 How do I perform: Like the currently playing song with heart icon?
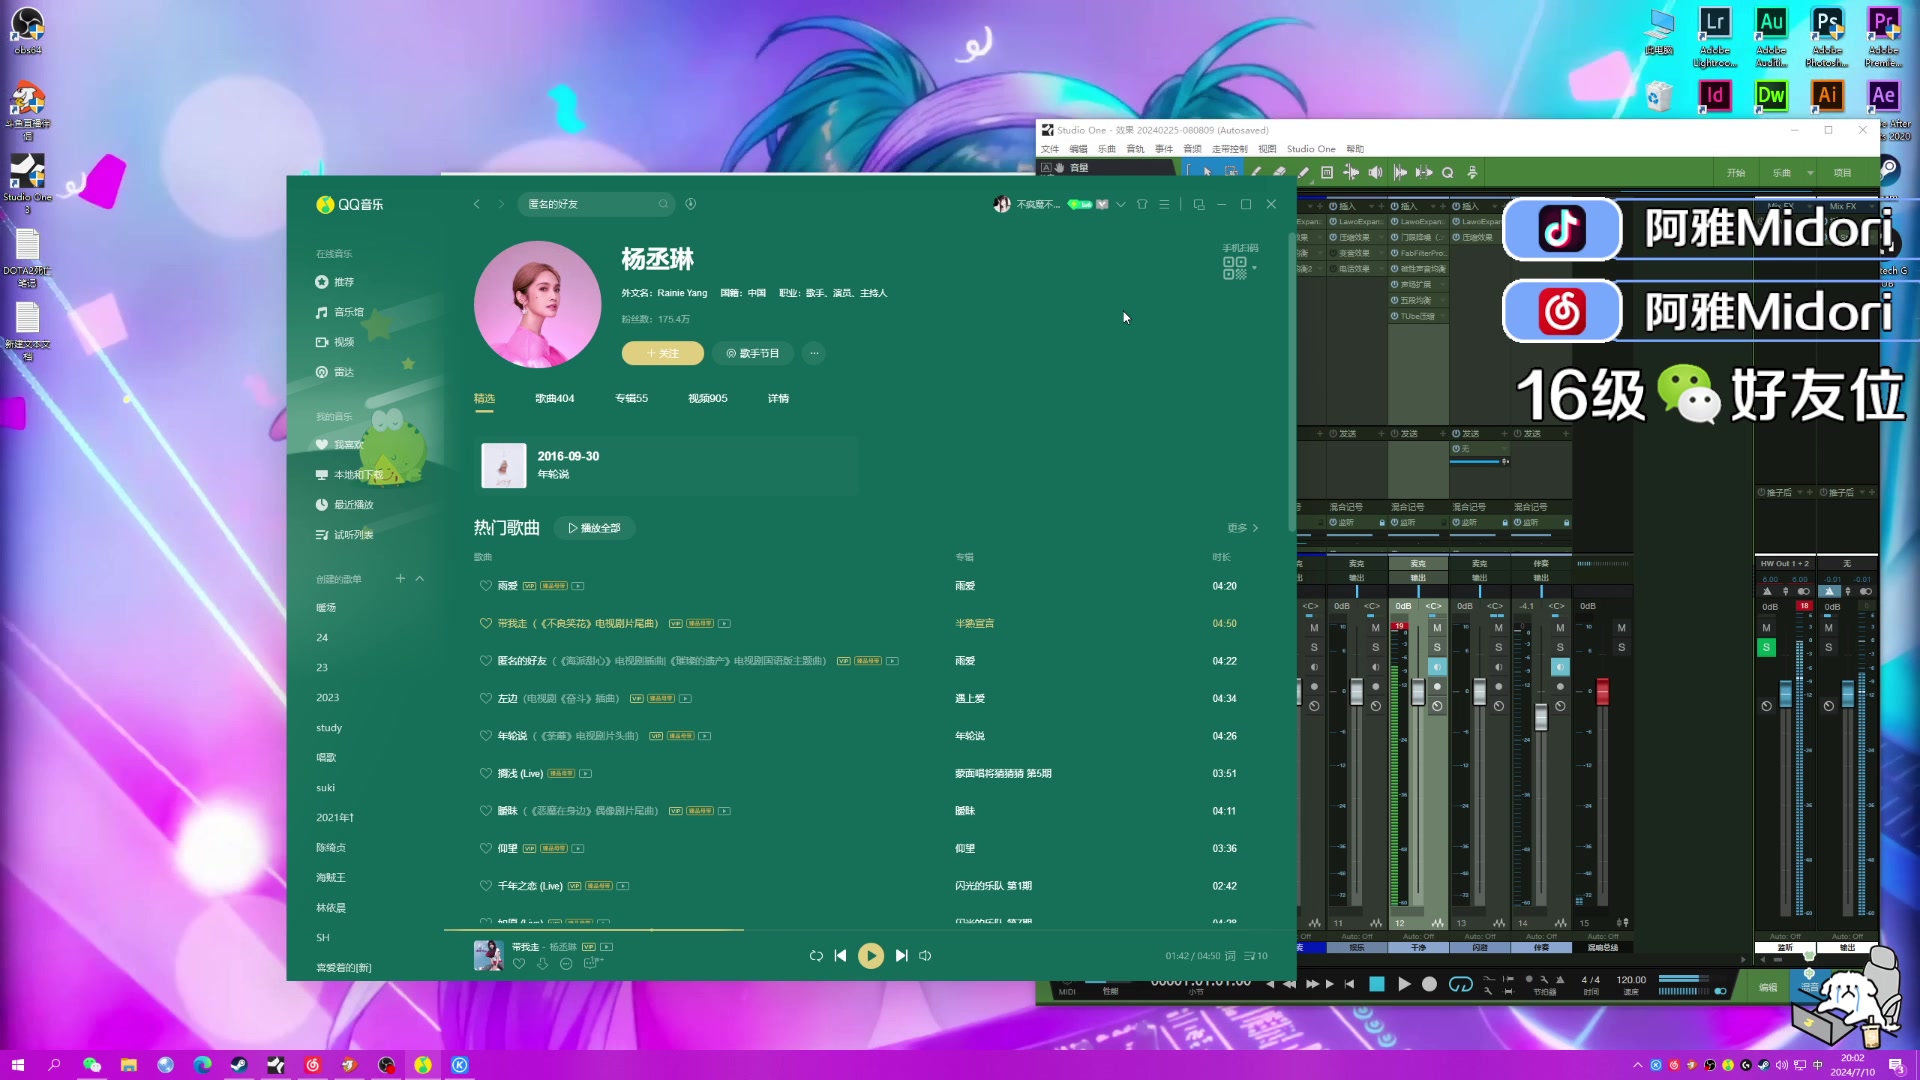click(x=519, y=964)
